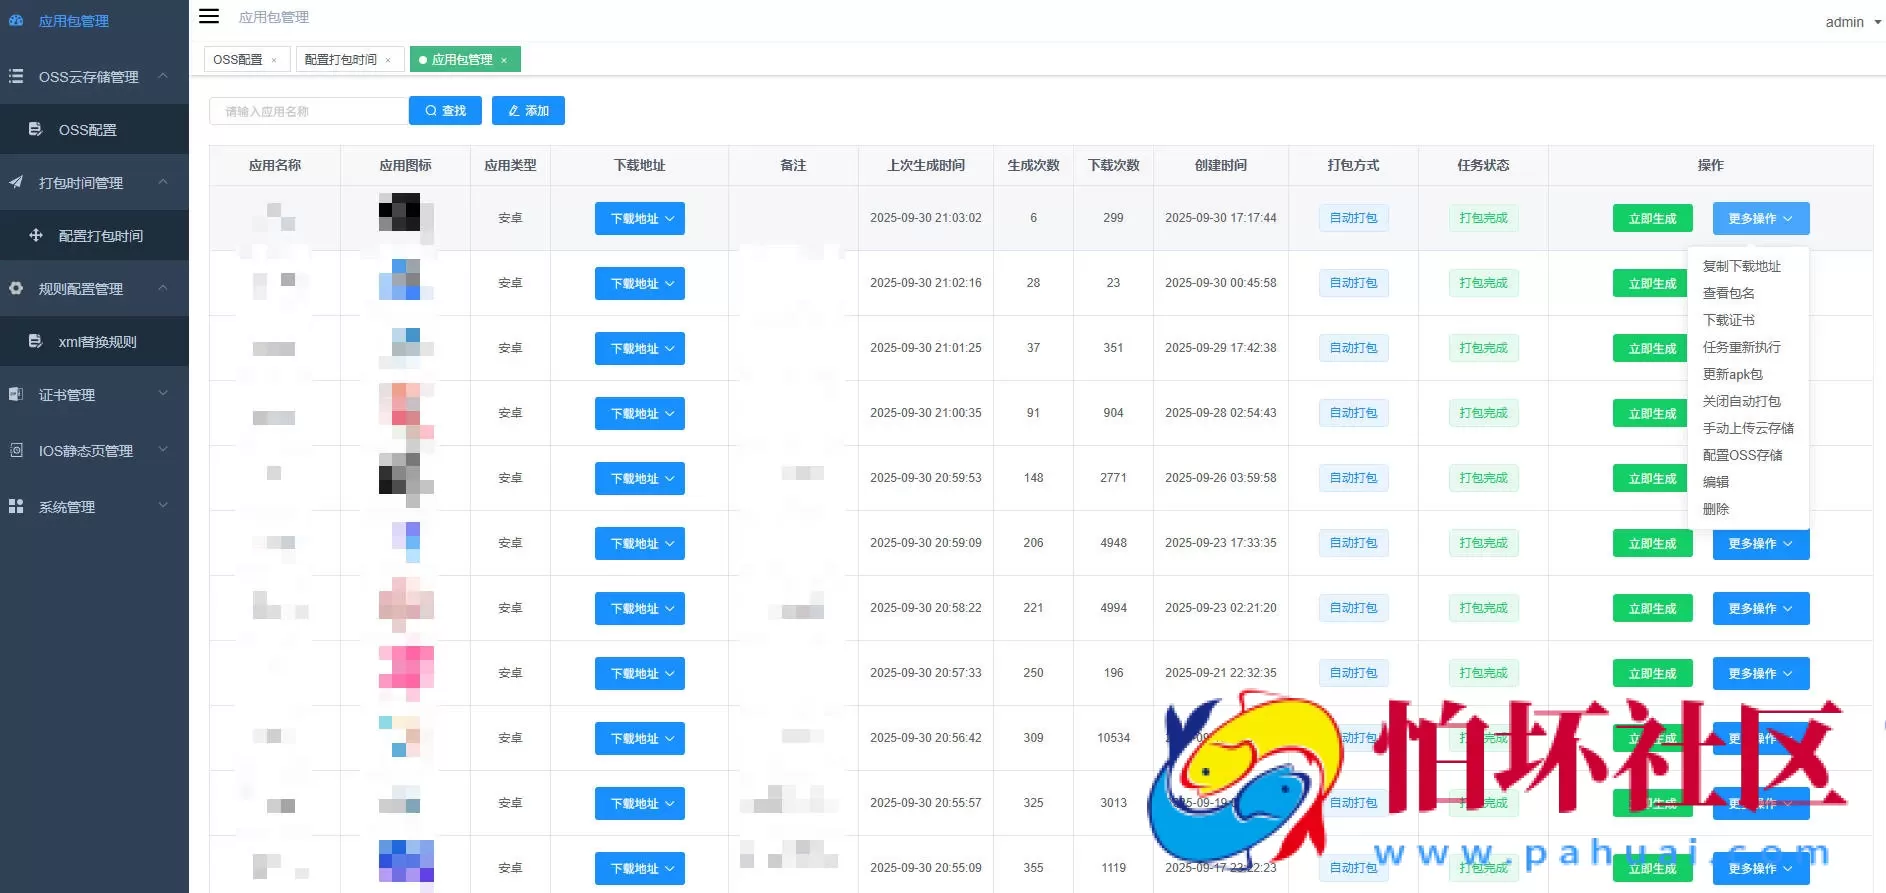Open the admin user dropdown
Image resolution: width=1886 pixels, height=893 pixels.
coord(1852,22)
